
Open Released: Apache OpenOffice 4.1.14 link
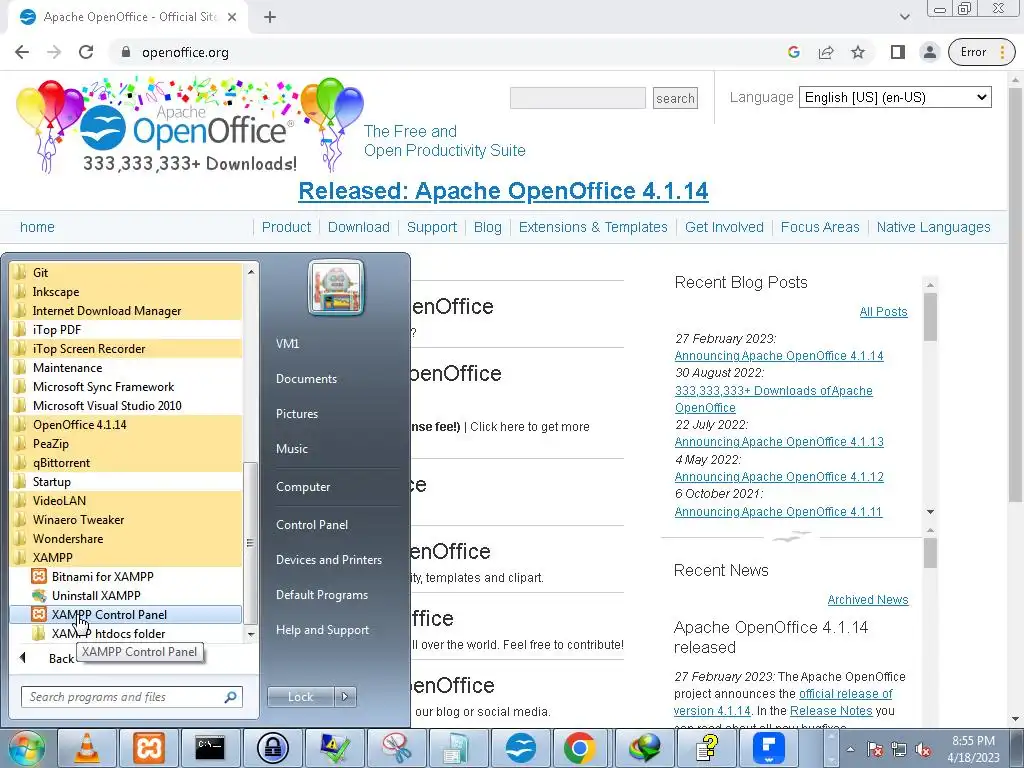point(503,191)
